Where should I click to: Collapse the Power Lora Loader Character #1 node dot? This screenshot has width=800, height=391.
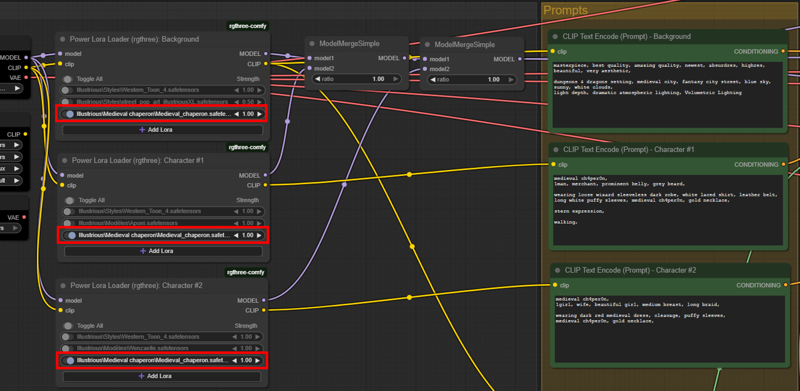pos(65,160)
